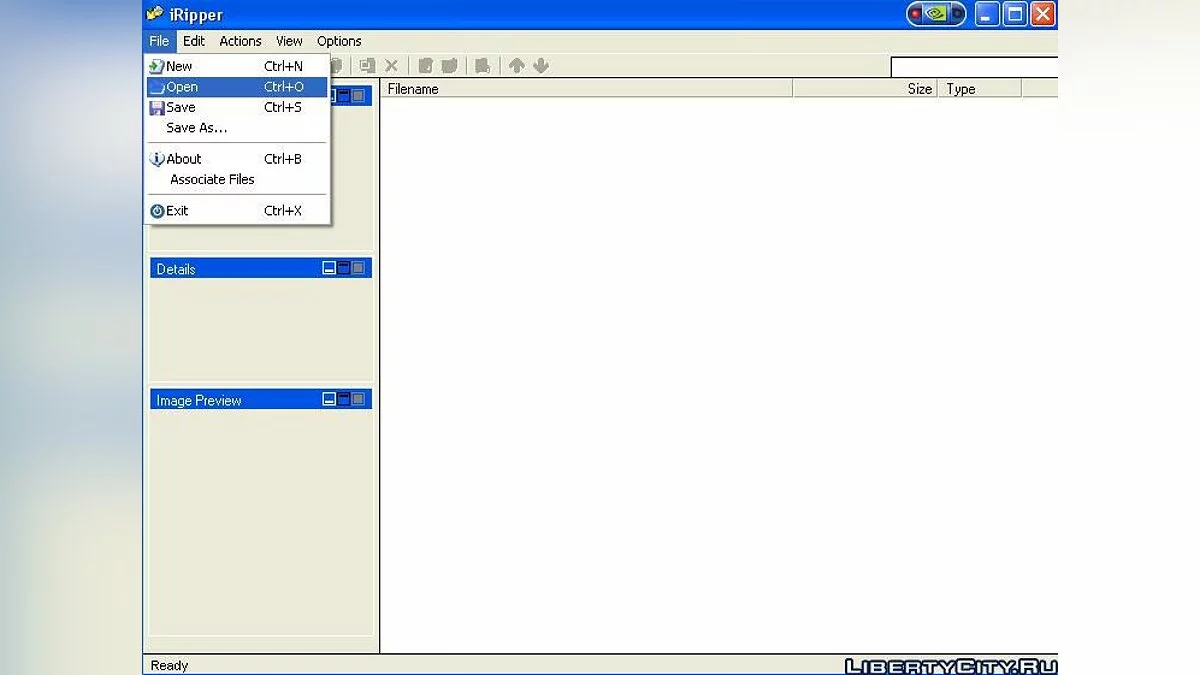
Task: Close the Image Preview panel
Action: tap(358, 399)
